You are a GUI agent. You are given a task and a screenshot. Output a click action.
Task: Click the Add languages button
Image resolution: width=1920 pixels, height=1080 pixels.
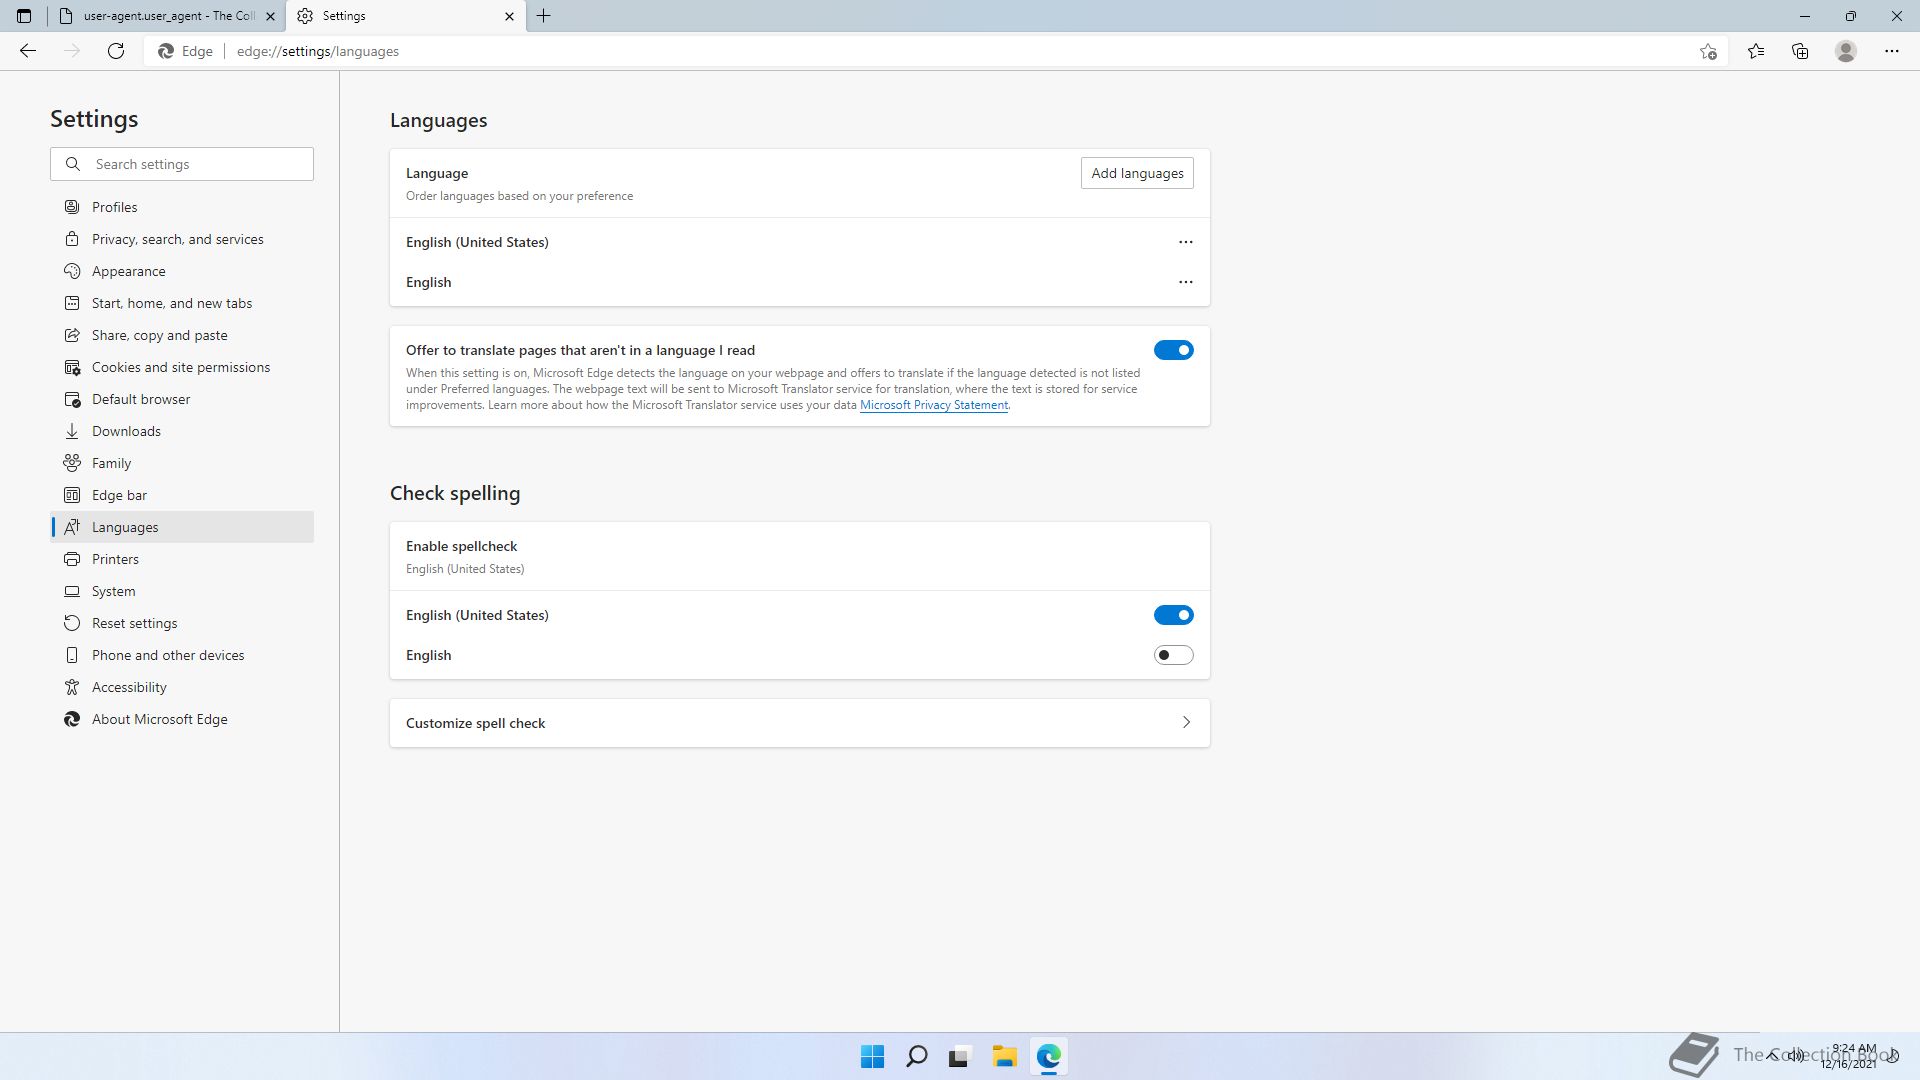pyautogui.click(x=1136, y=173)
